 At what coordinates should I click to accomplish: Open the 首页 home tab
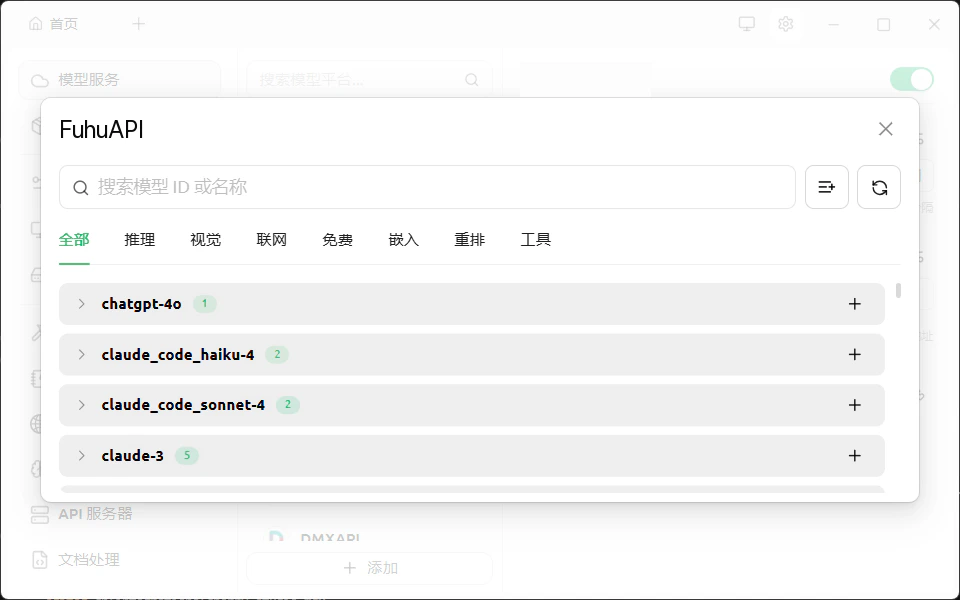54,24
